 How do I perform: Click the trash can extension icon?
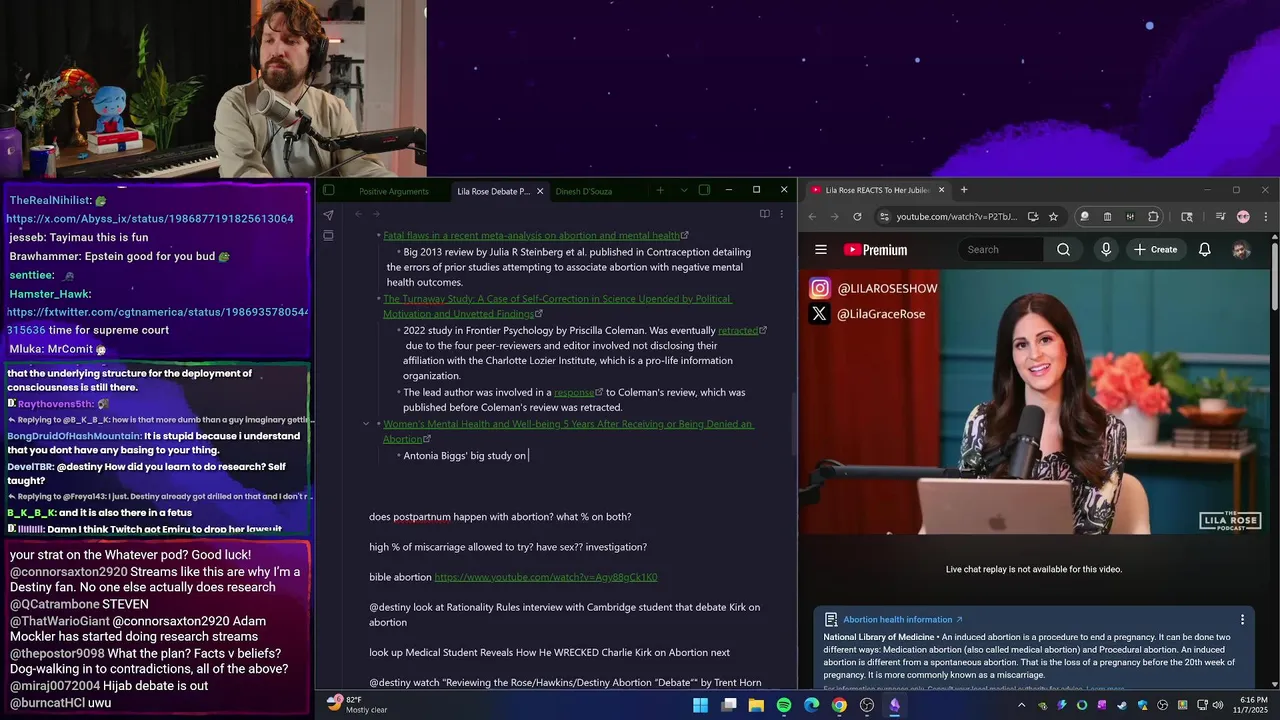pyautogui.click(x=1107, y=216)
